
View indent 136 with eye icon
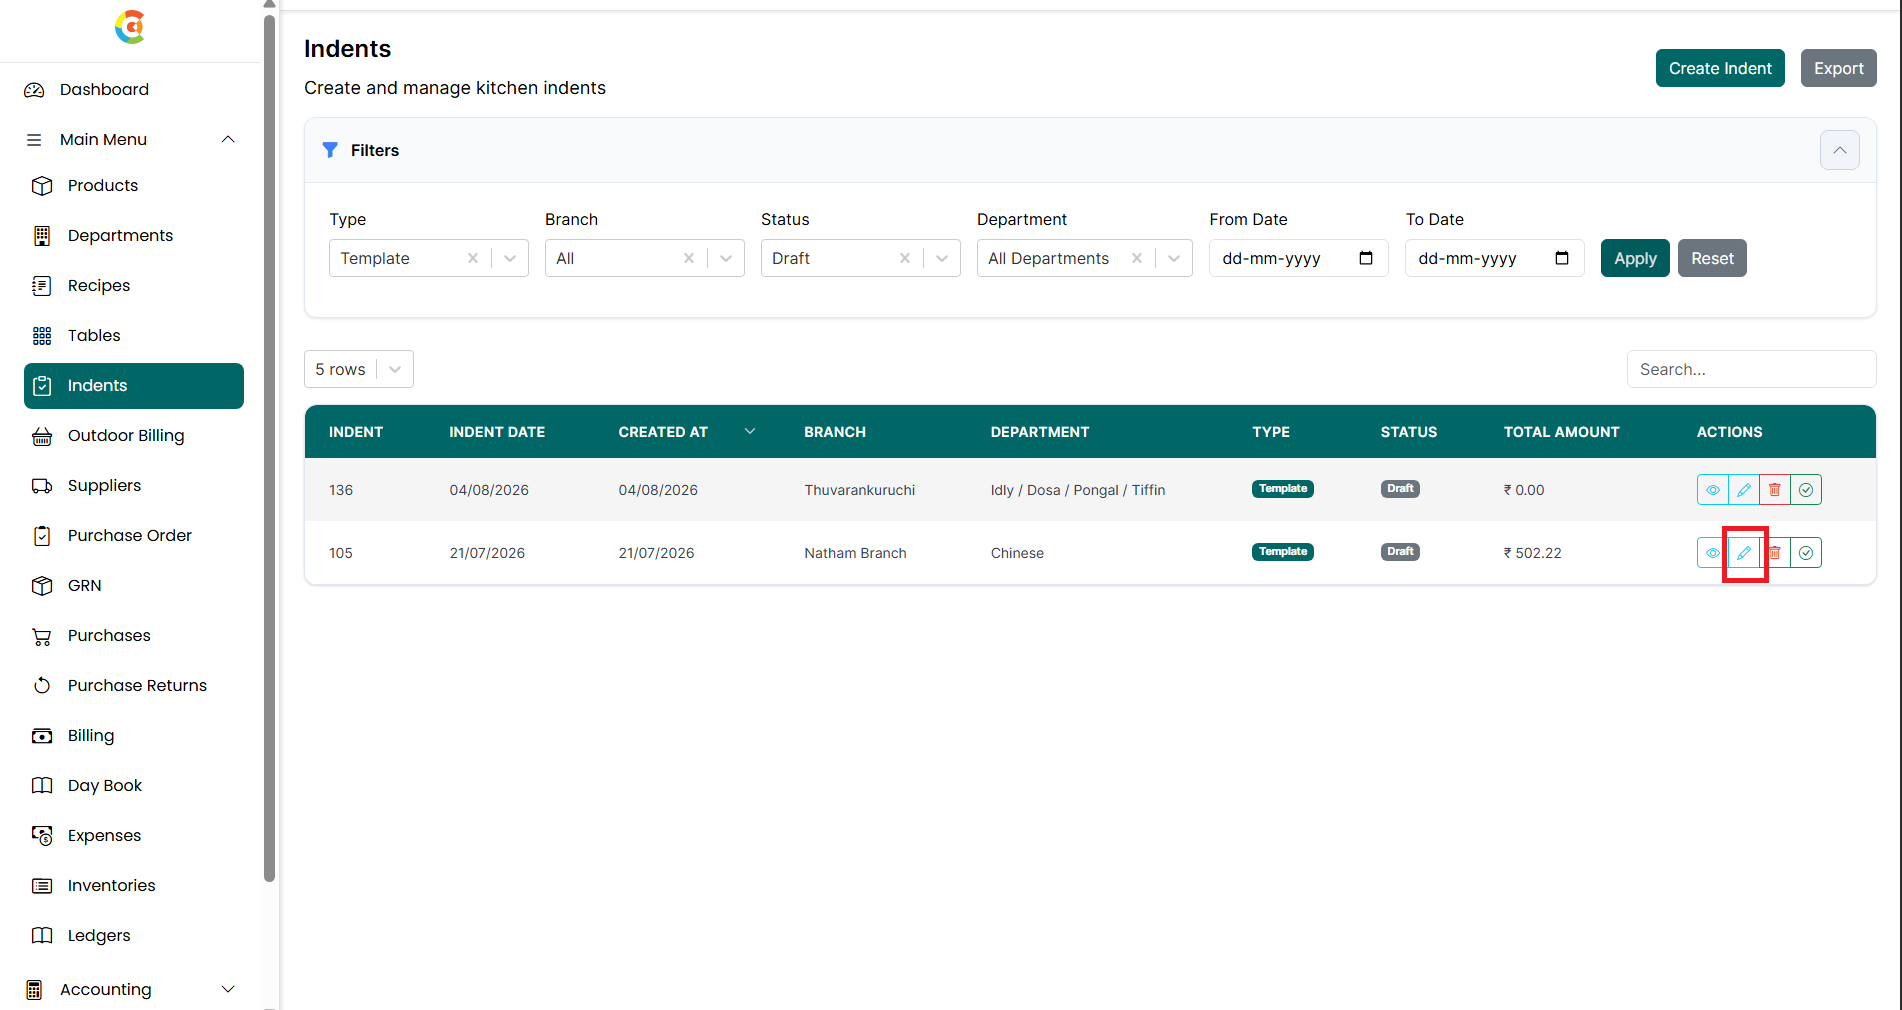(1713, 490)
